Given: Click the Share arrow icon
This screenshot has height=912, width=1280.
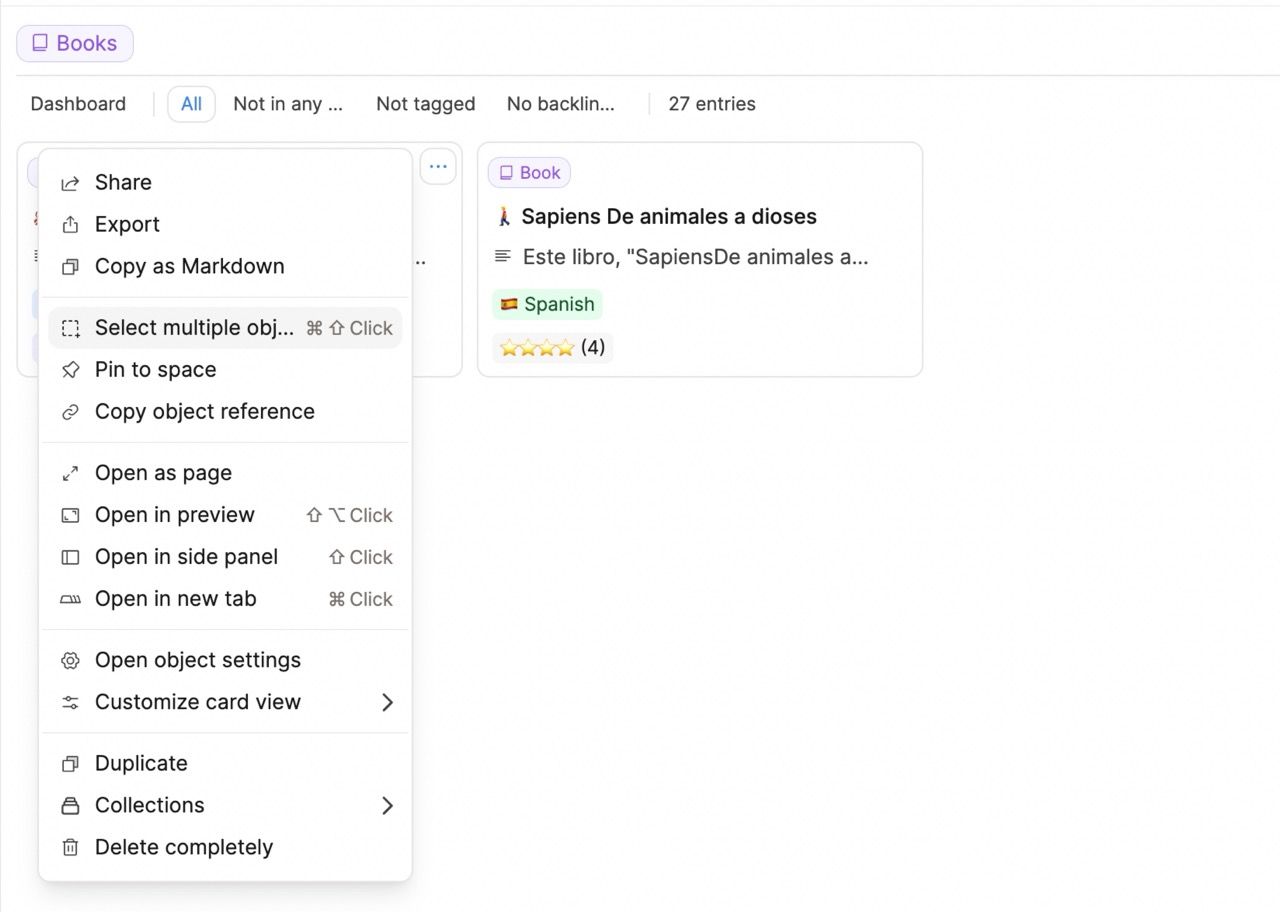Looking at the screenshot, I should [70, 183].
